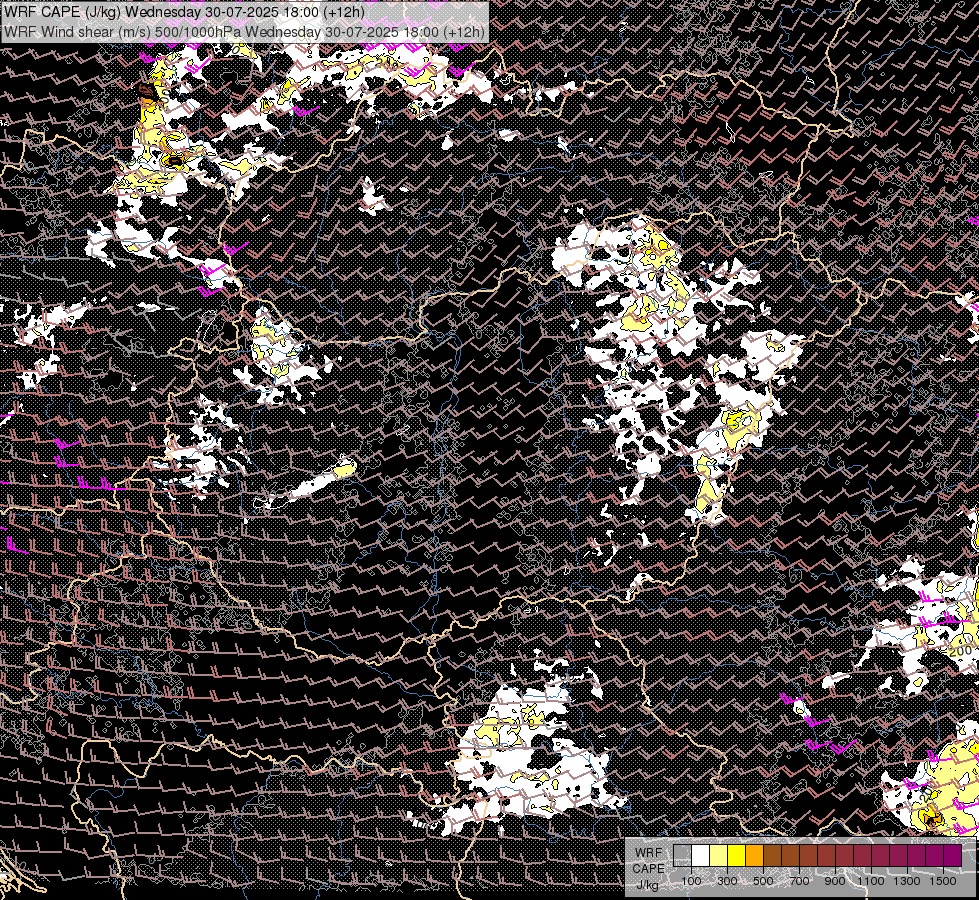Click the 1100 legend label
Image resolution: width=979 pixels, height=900 pixels.
tap(870, 881)
